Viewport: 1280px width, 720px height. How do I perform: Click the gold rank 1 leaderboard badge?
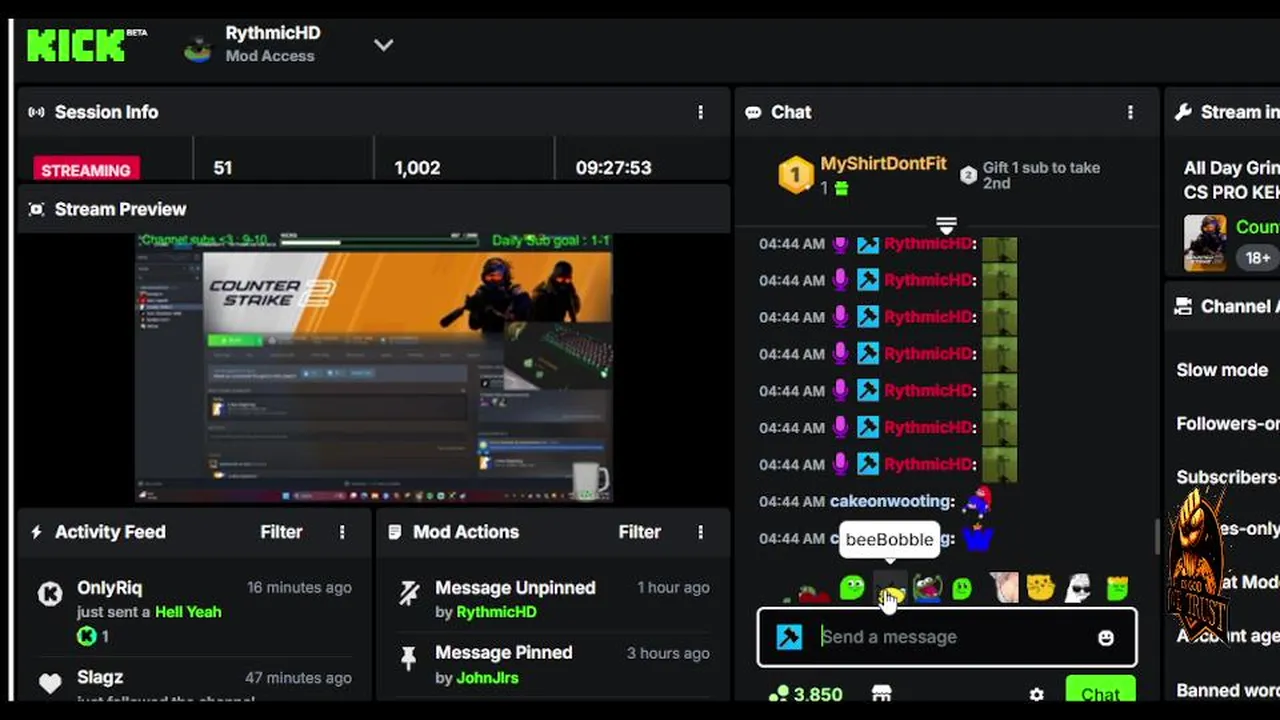point(796,175)
